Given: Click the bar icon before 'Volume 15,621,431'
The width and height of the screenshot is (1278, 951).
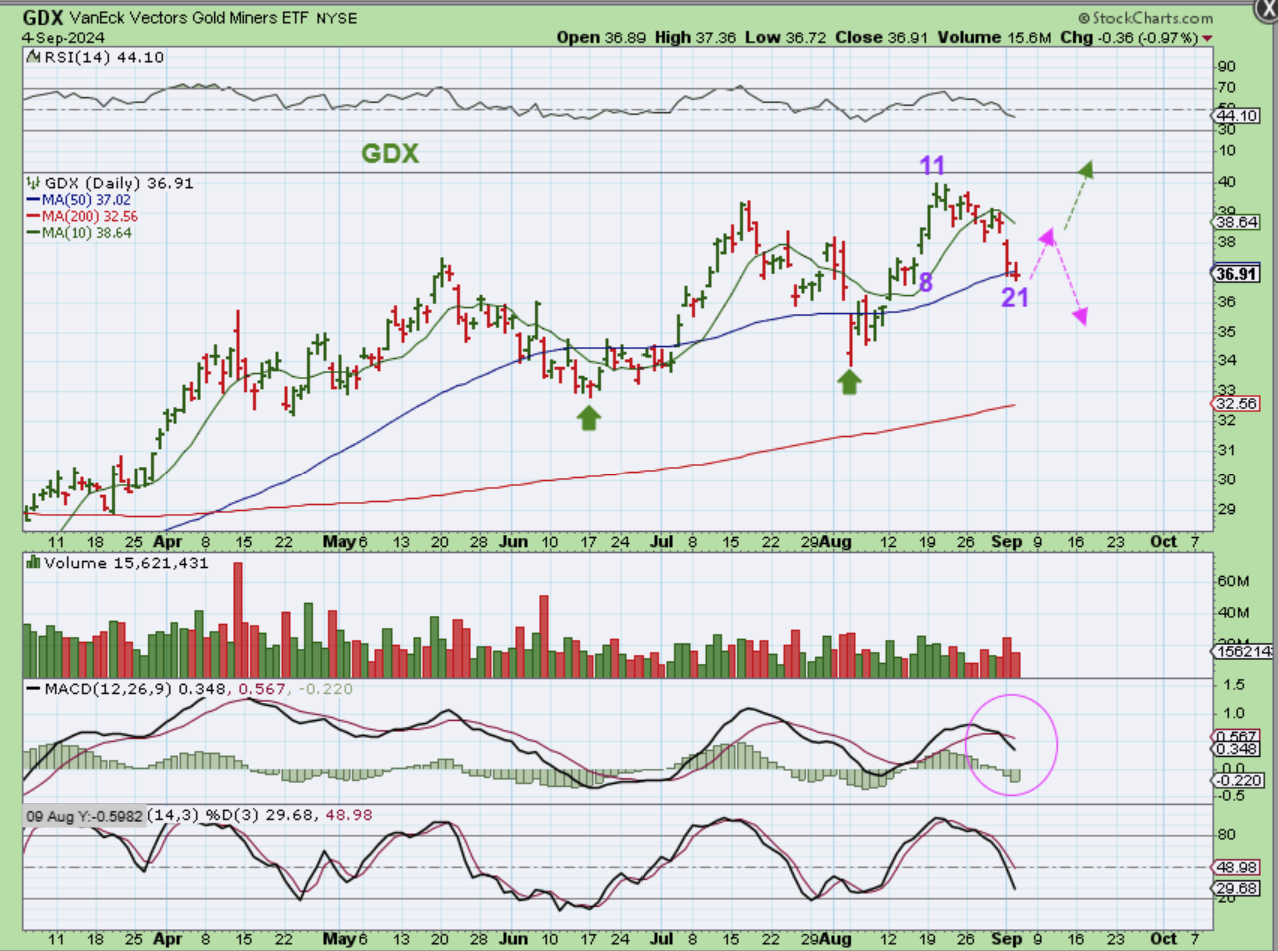Looking at the screenshot, I should point(34,563).
